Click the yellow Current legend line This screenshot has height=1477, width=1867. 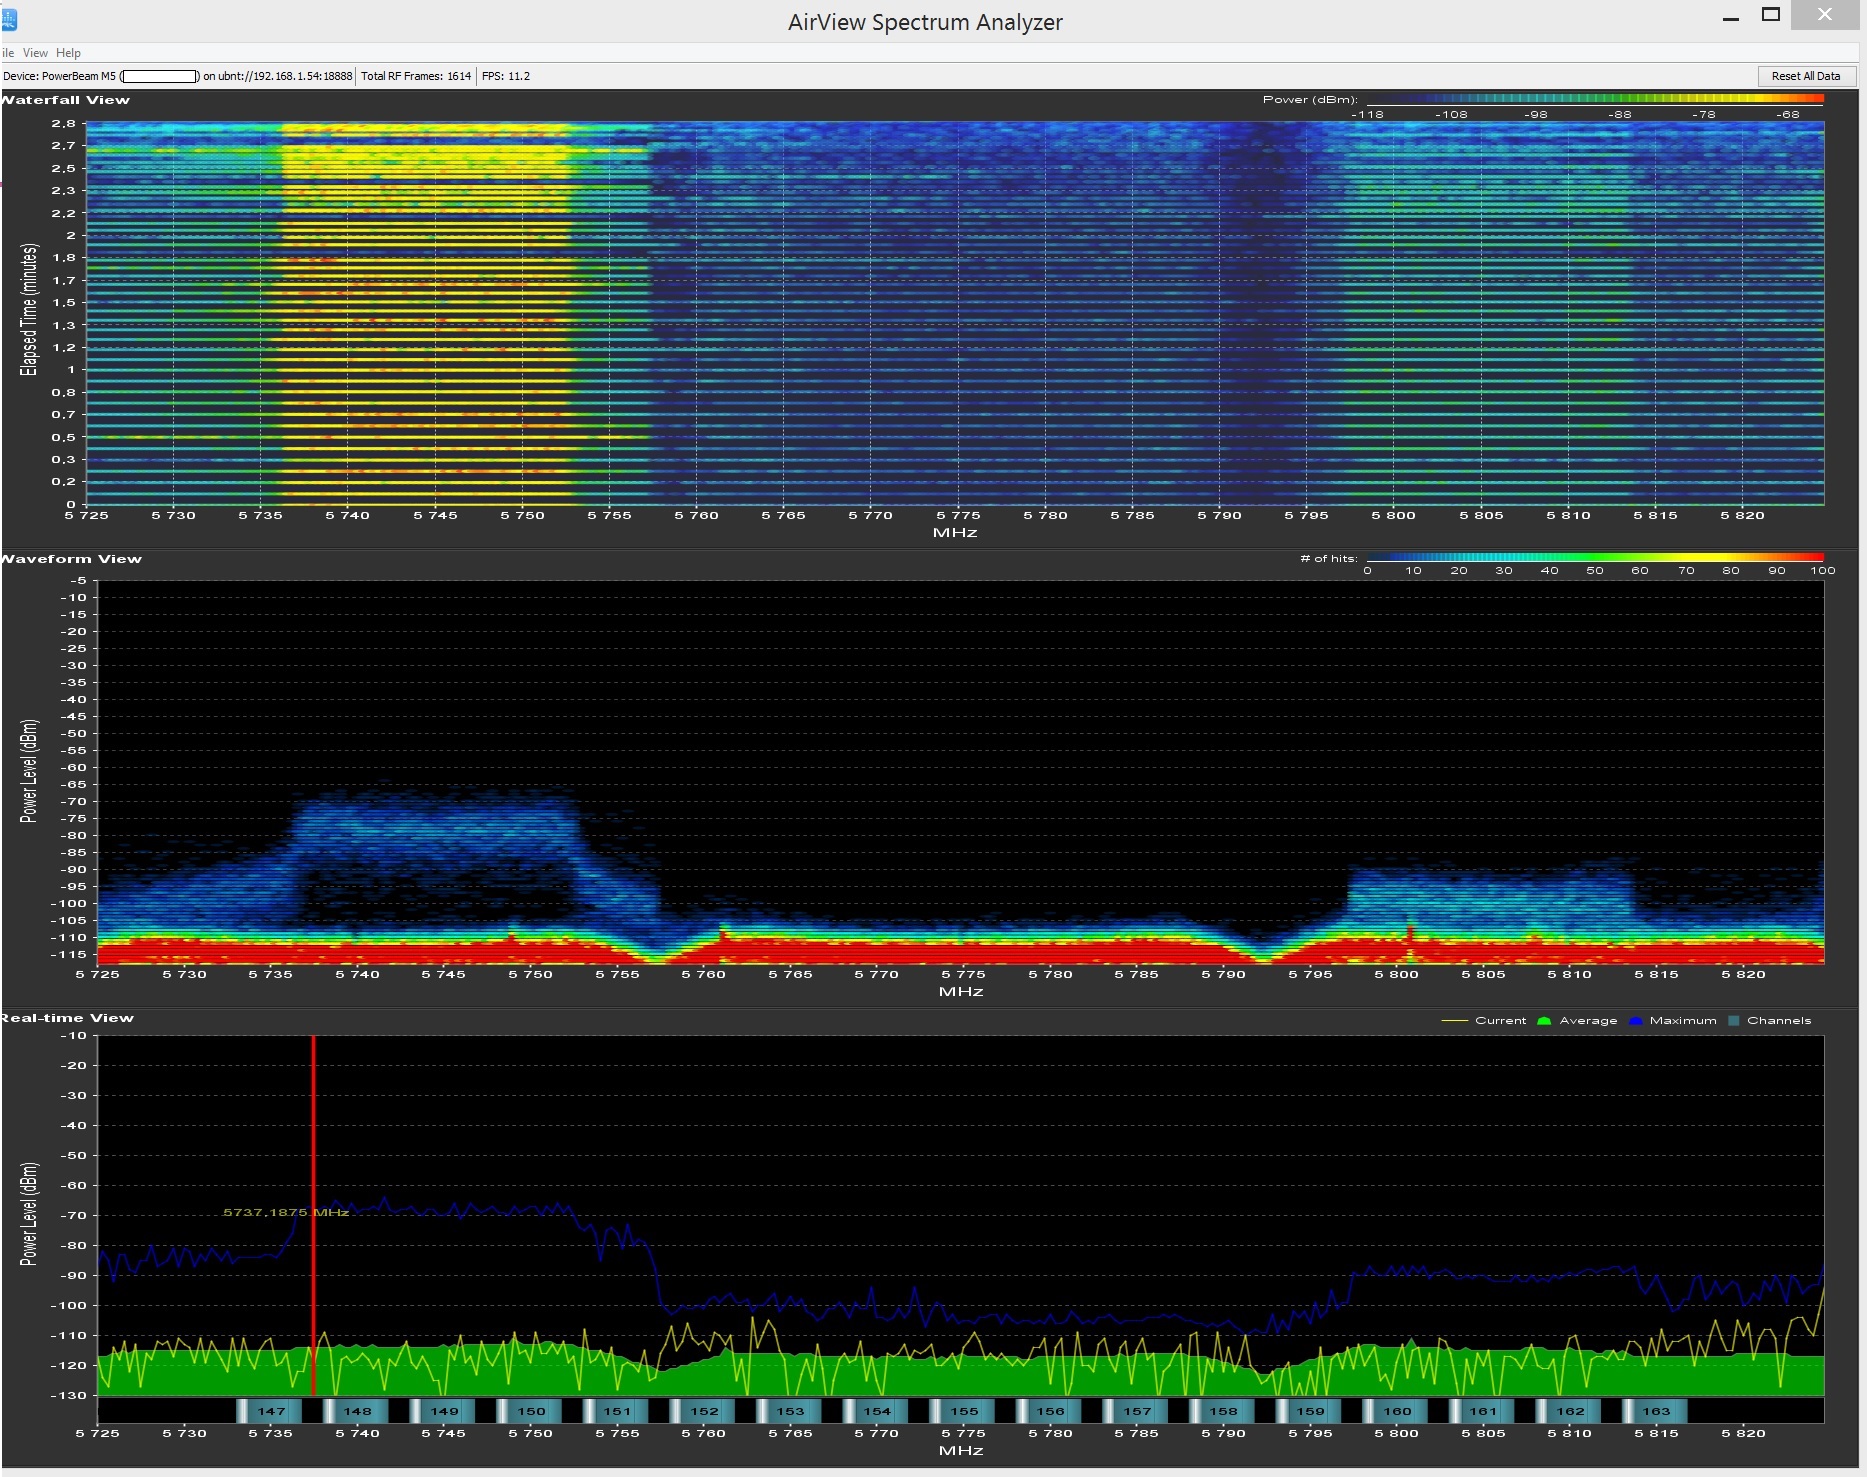(1454, 1021)
